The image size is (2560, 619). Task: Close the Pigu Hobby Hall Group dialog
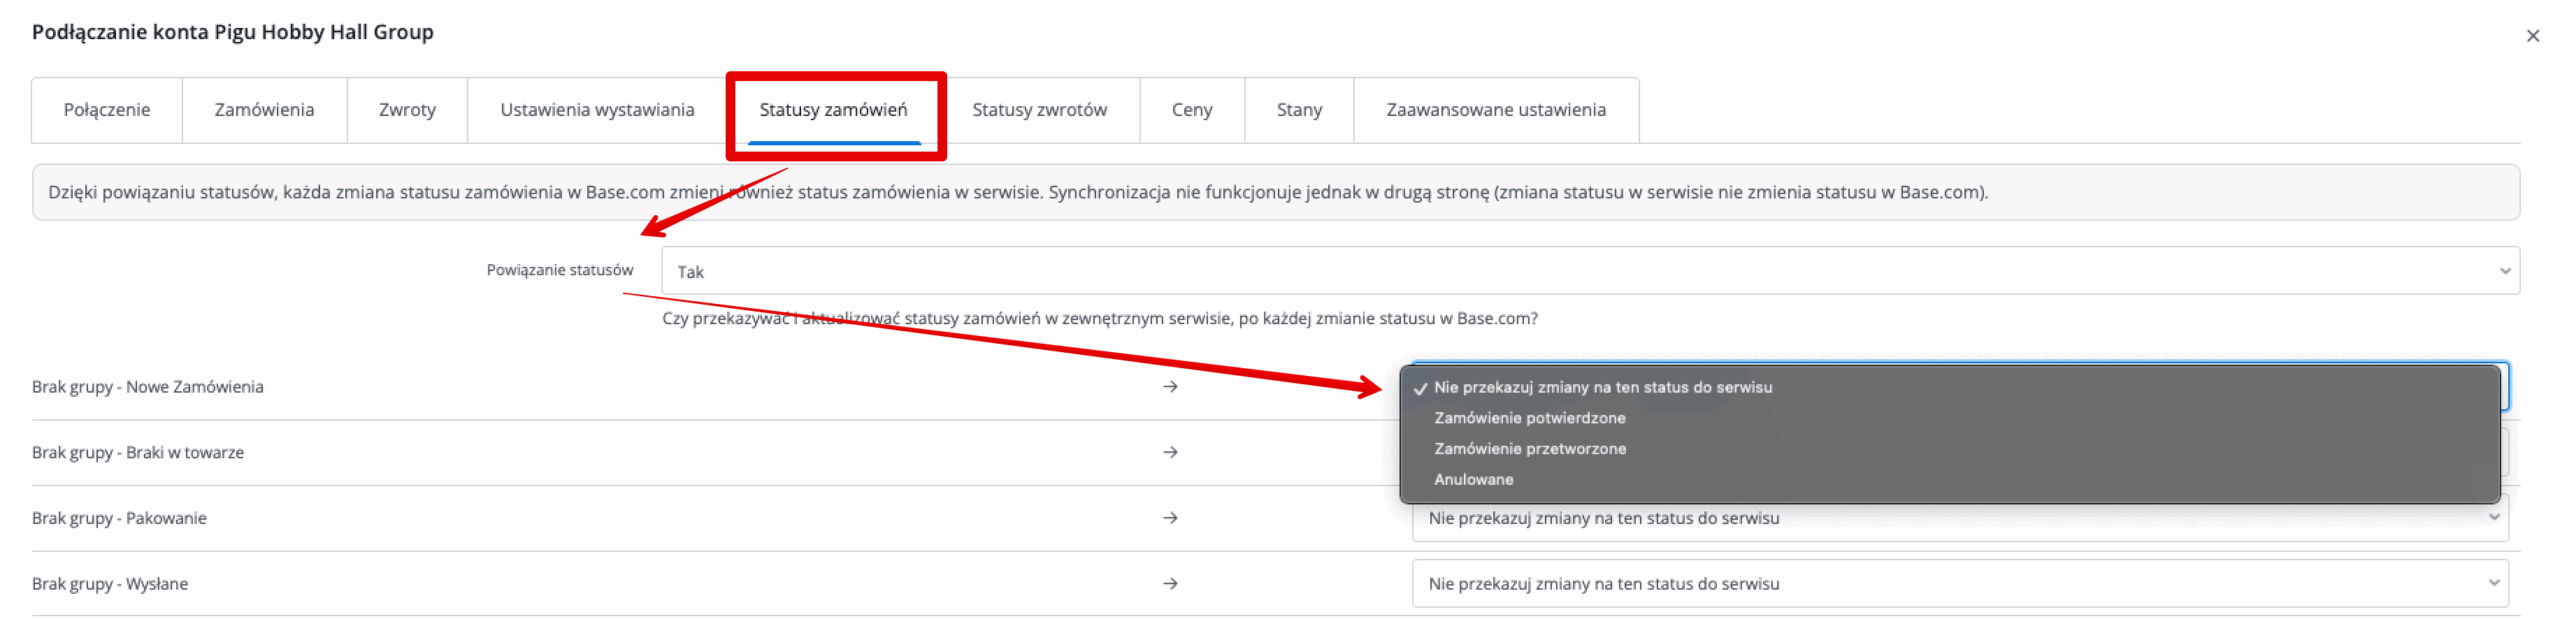click(2532, 36)
